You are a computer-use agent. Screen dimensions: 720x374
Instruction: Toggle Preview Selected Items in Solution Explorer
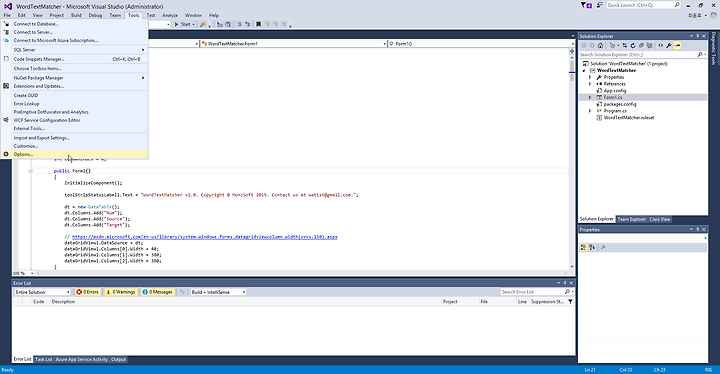[x=677, y=45]
